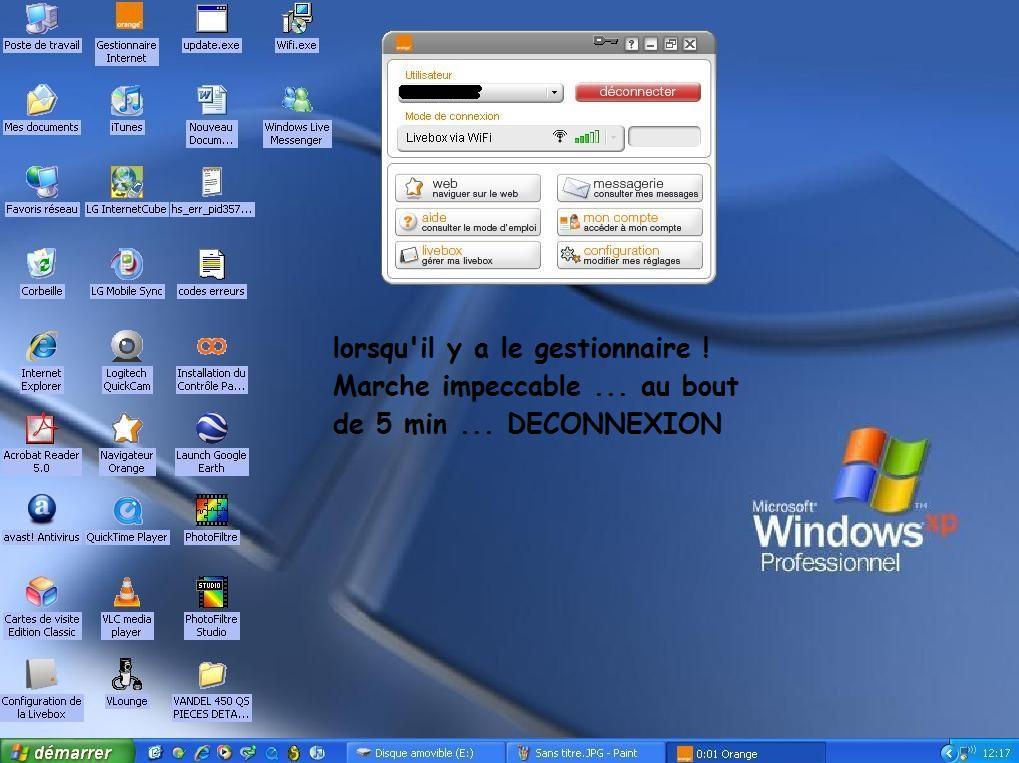The height and width of the screenshot is (763, 1019).
Task: Open help via the question mark title button
Action: coord(632,44)
